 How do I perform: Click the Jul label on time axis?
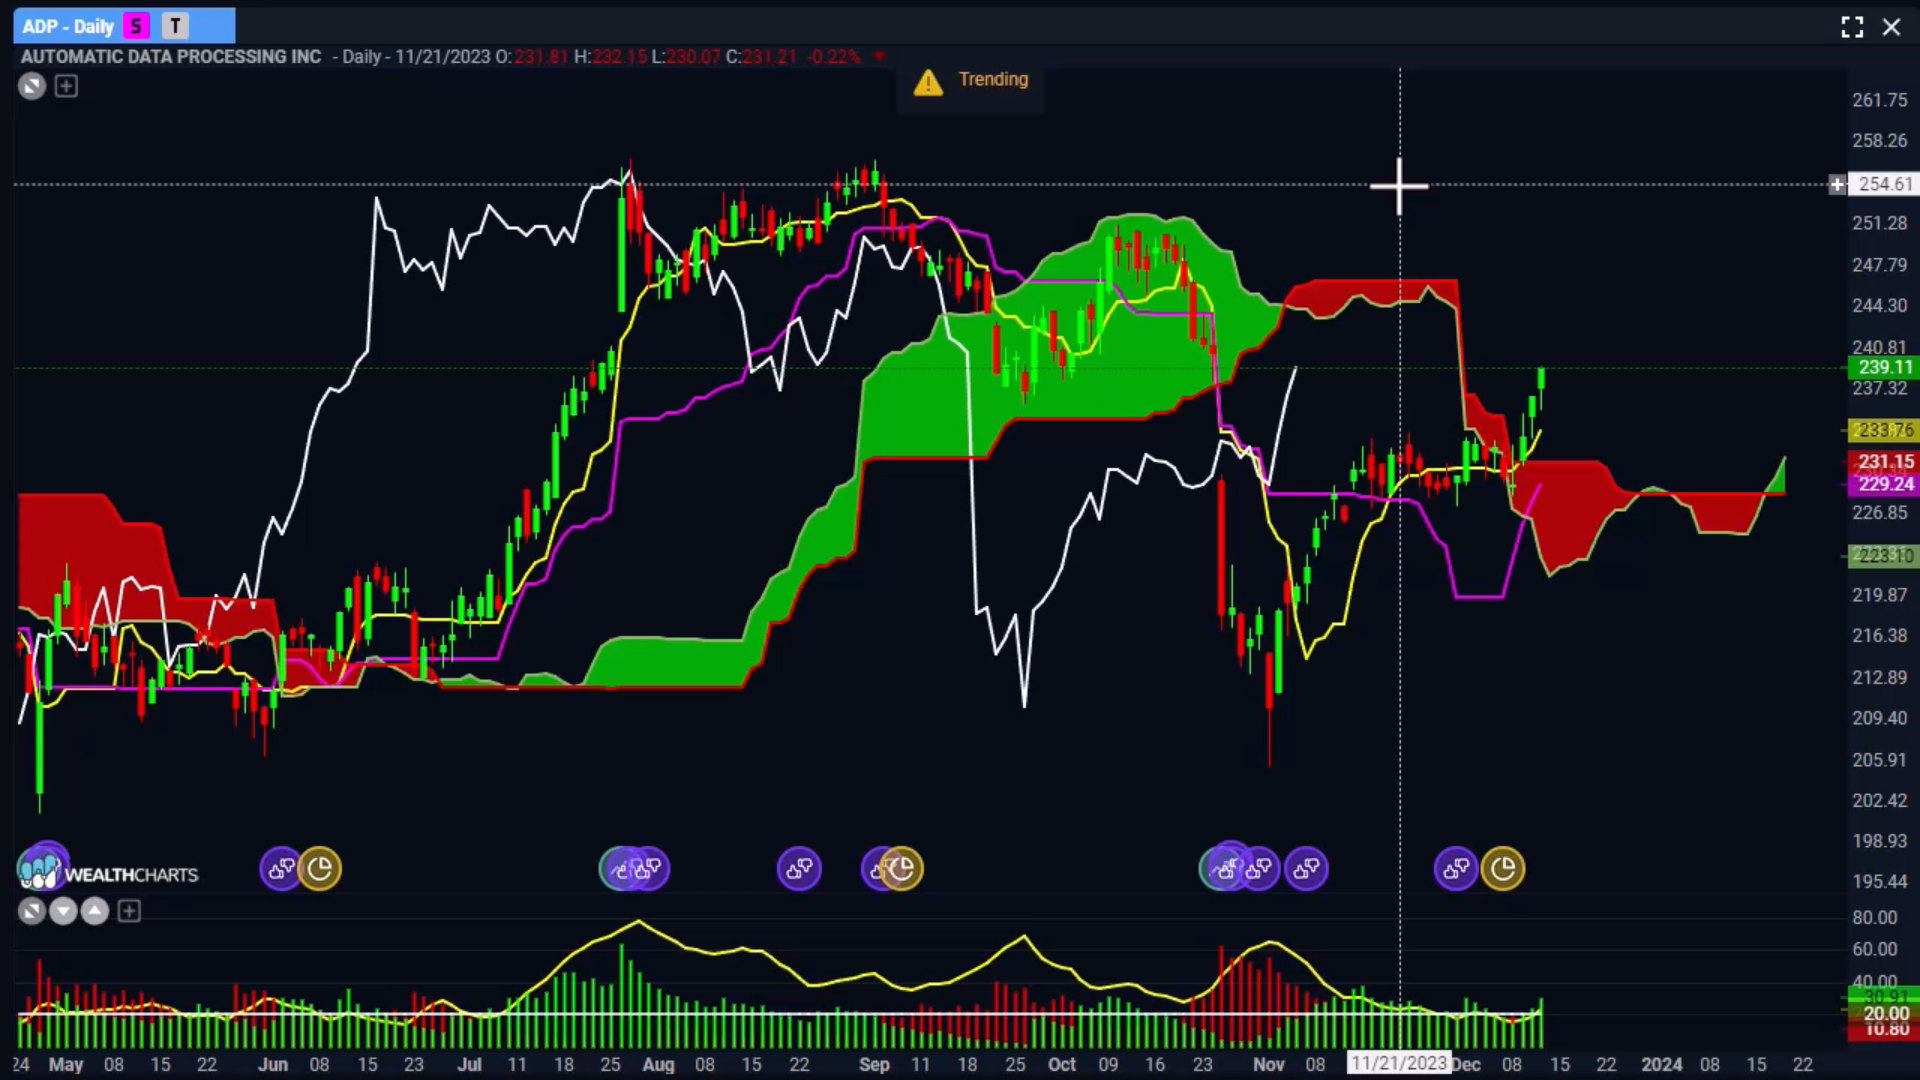pos(469,1064)
